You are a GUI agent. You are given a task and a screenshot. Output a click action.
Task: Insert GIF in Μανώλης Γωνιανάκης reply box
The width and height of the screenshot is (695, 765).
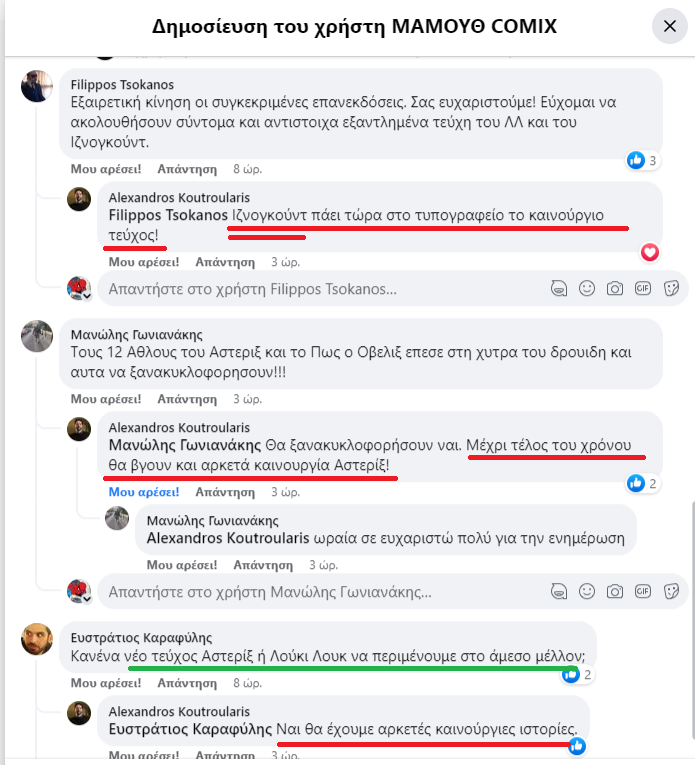[x=643, y=591]
